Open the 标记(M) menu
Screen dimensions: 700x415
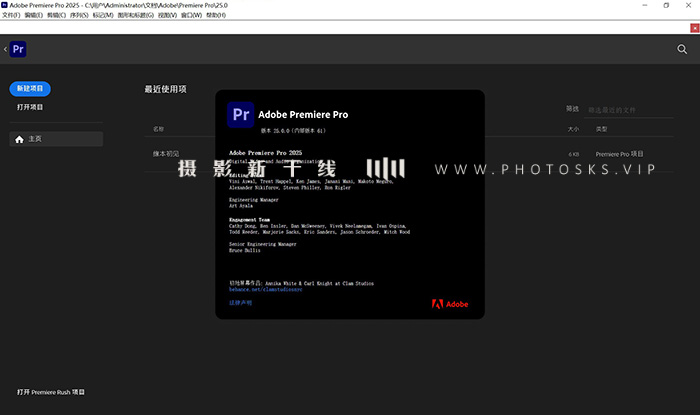click(x=103, y=15)
